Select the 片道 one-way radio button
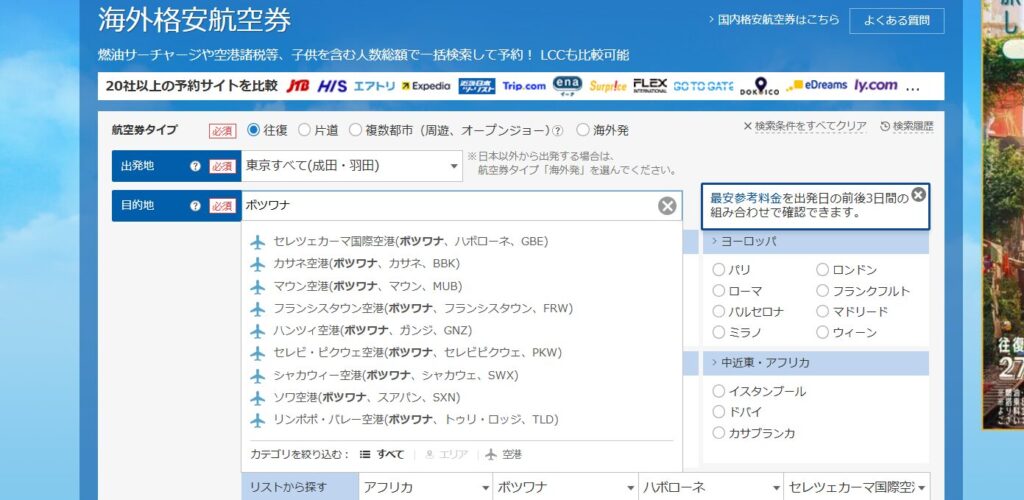The image size is (1024, 500). pos(304,130)
